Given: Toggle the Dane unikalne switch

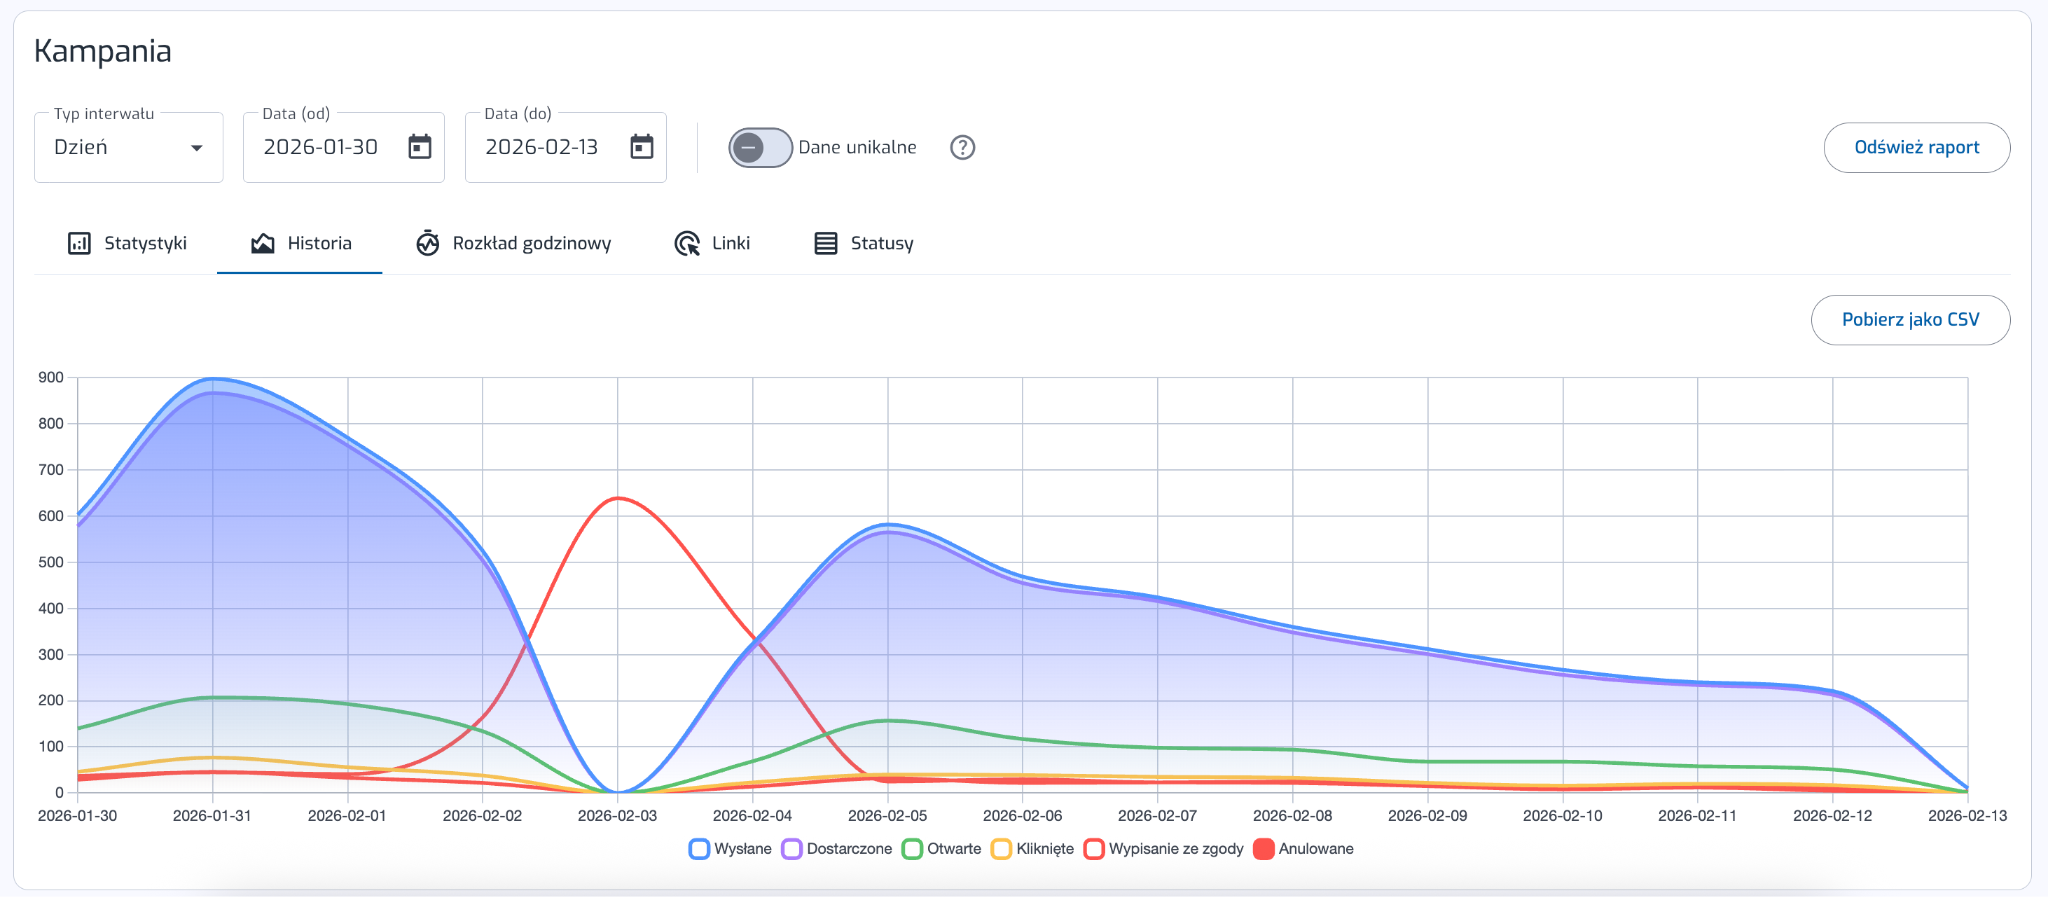Looking at the screenshot, I should (760, 147).
